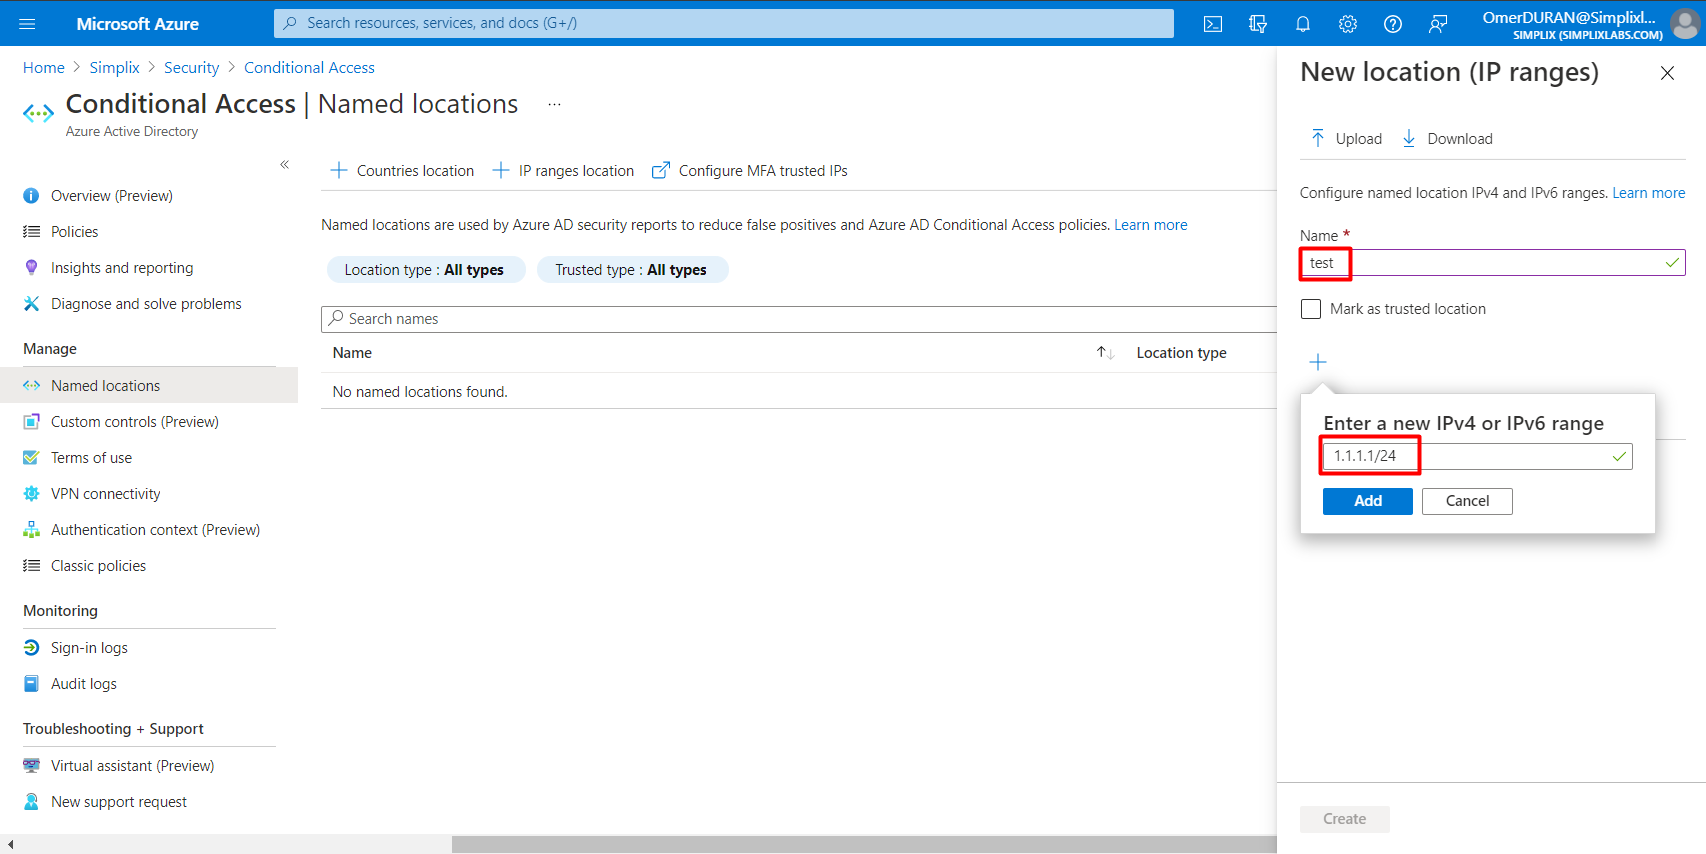This screenshot has height=854, width=1706.
Task: Open Configure MFA trusted IPs
Action: coord(749,171)
